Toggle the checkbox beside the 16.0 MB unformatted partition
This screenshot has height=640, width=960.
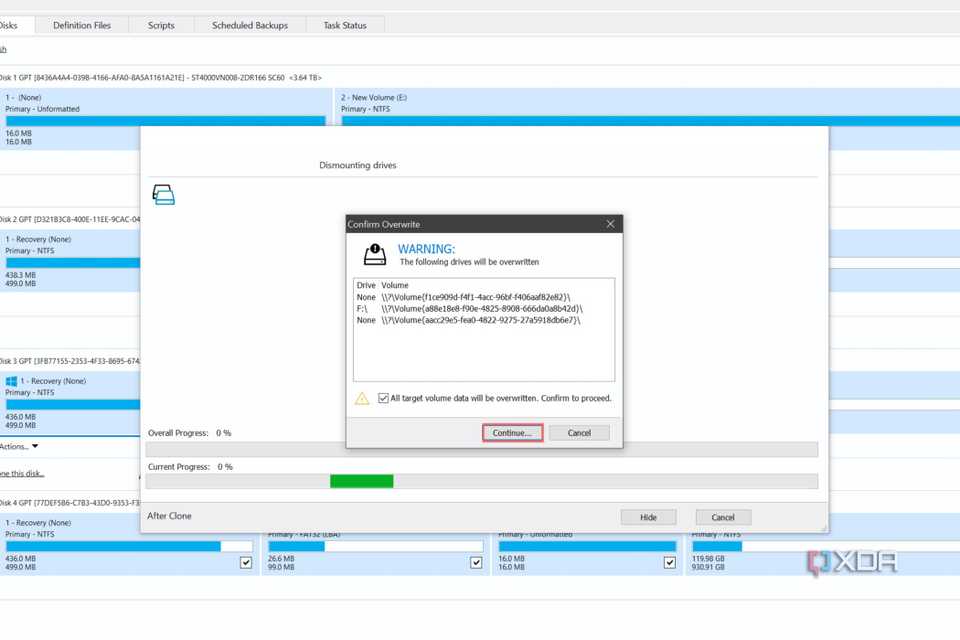tap(671, 562)
